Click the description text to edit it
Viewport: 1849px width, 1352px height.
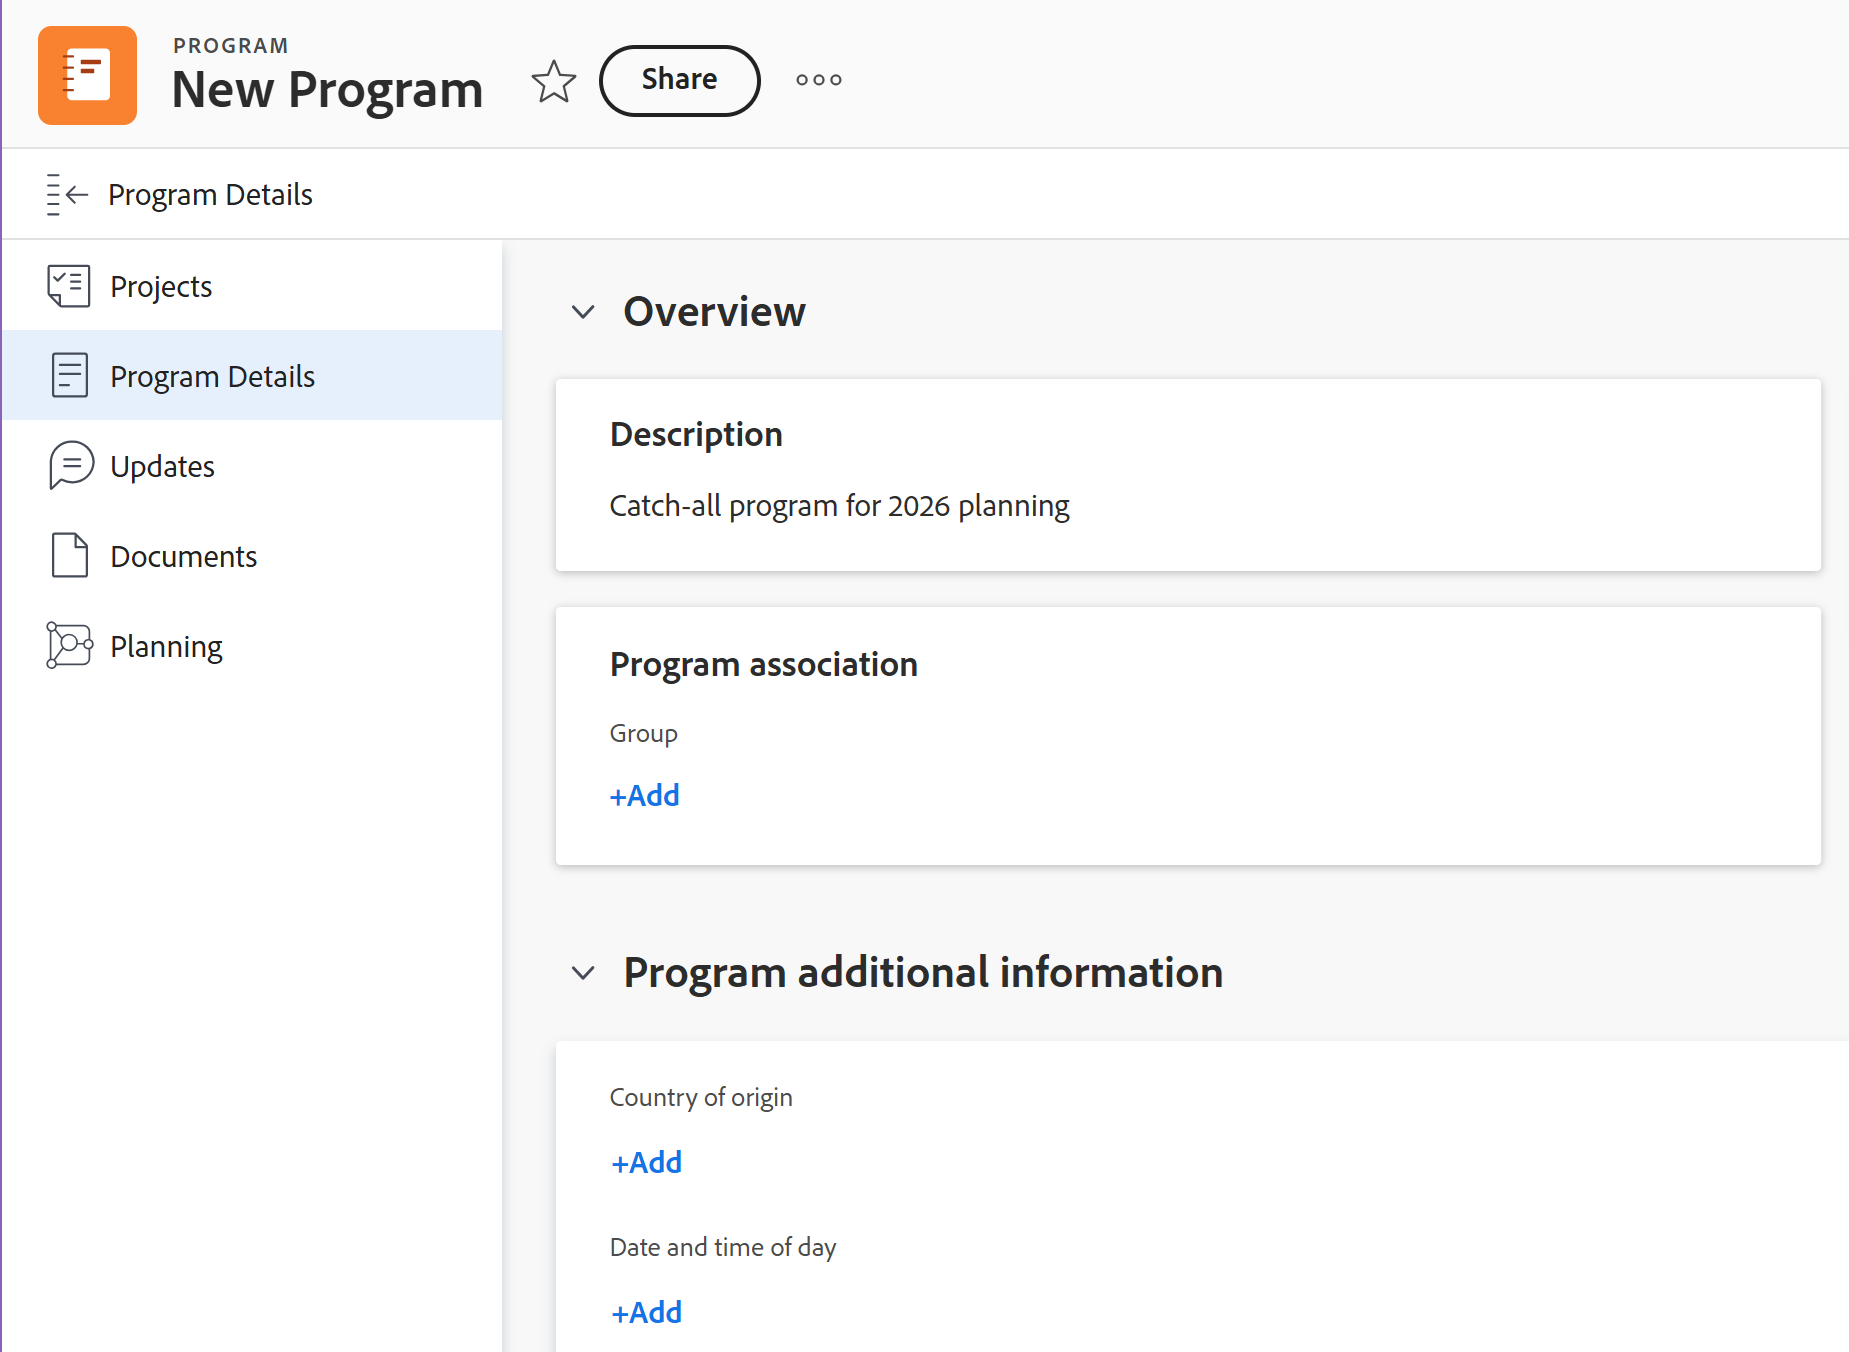[839, 506]
